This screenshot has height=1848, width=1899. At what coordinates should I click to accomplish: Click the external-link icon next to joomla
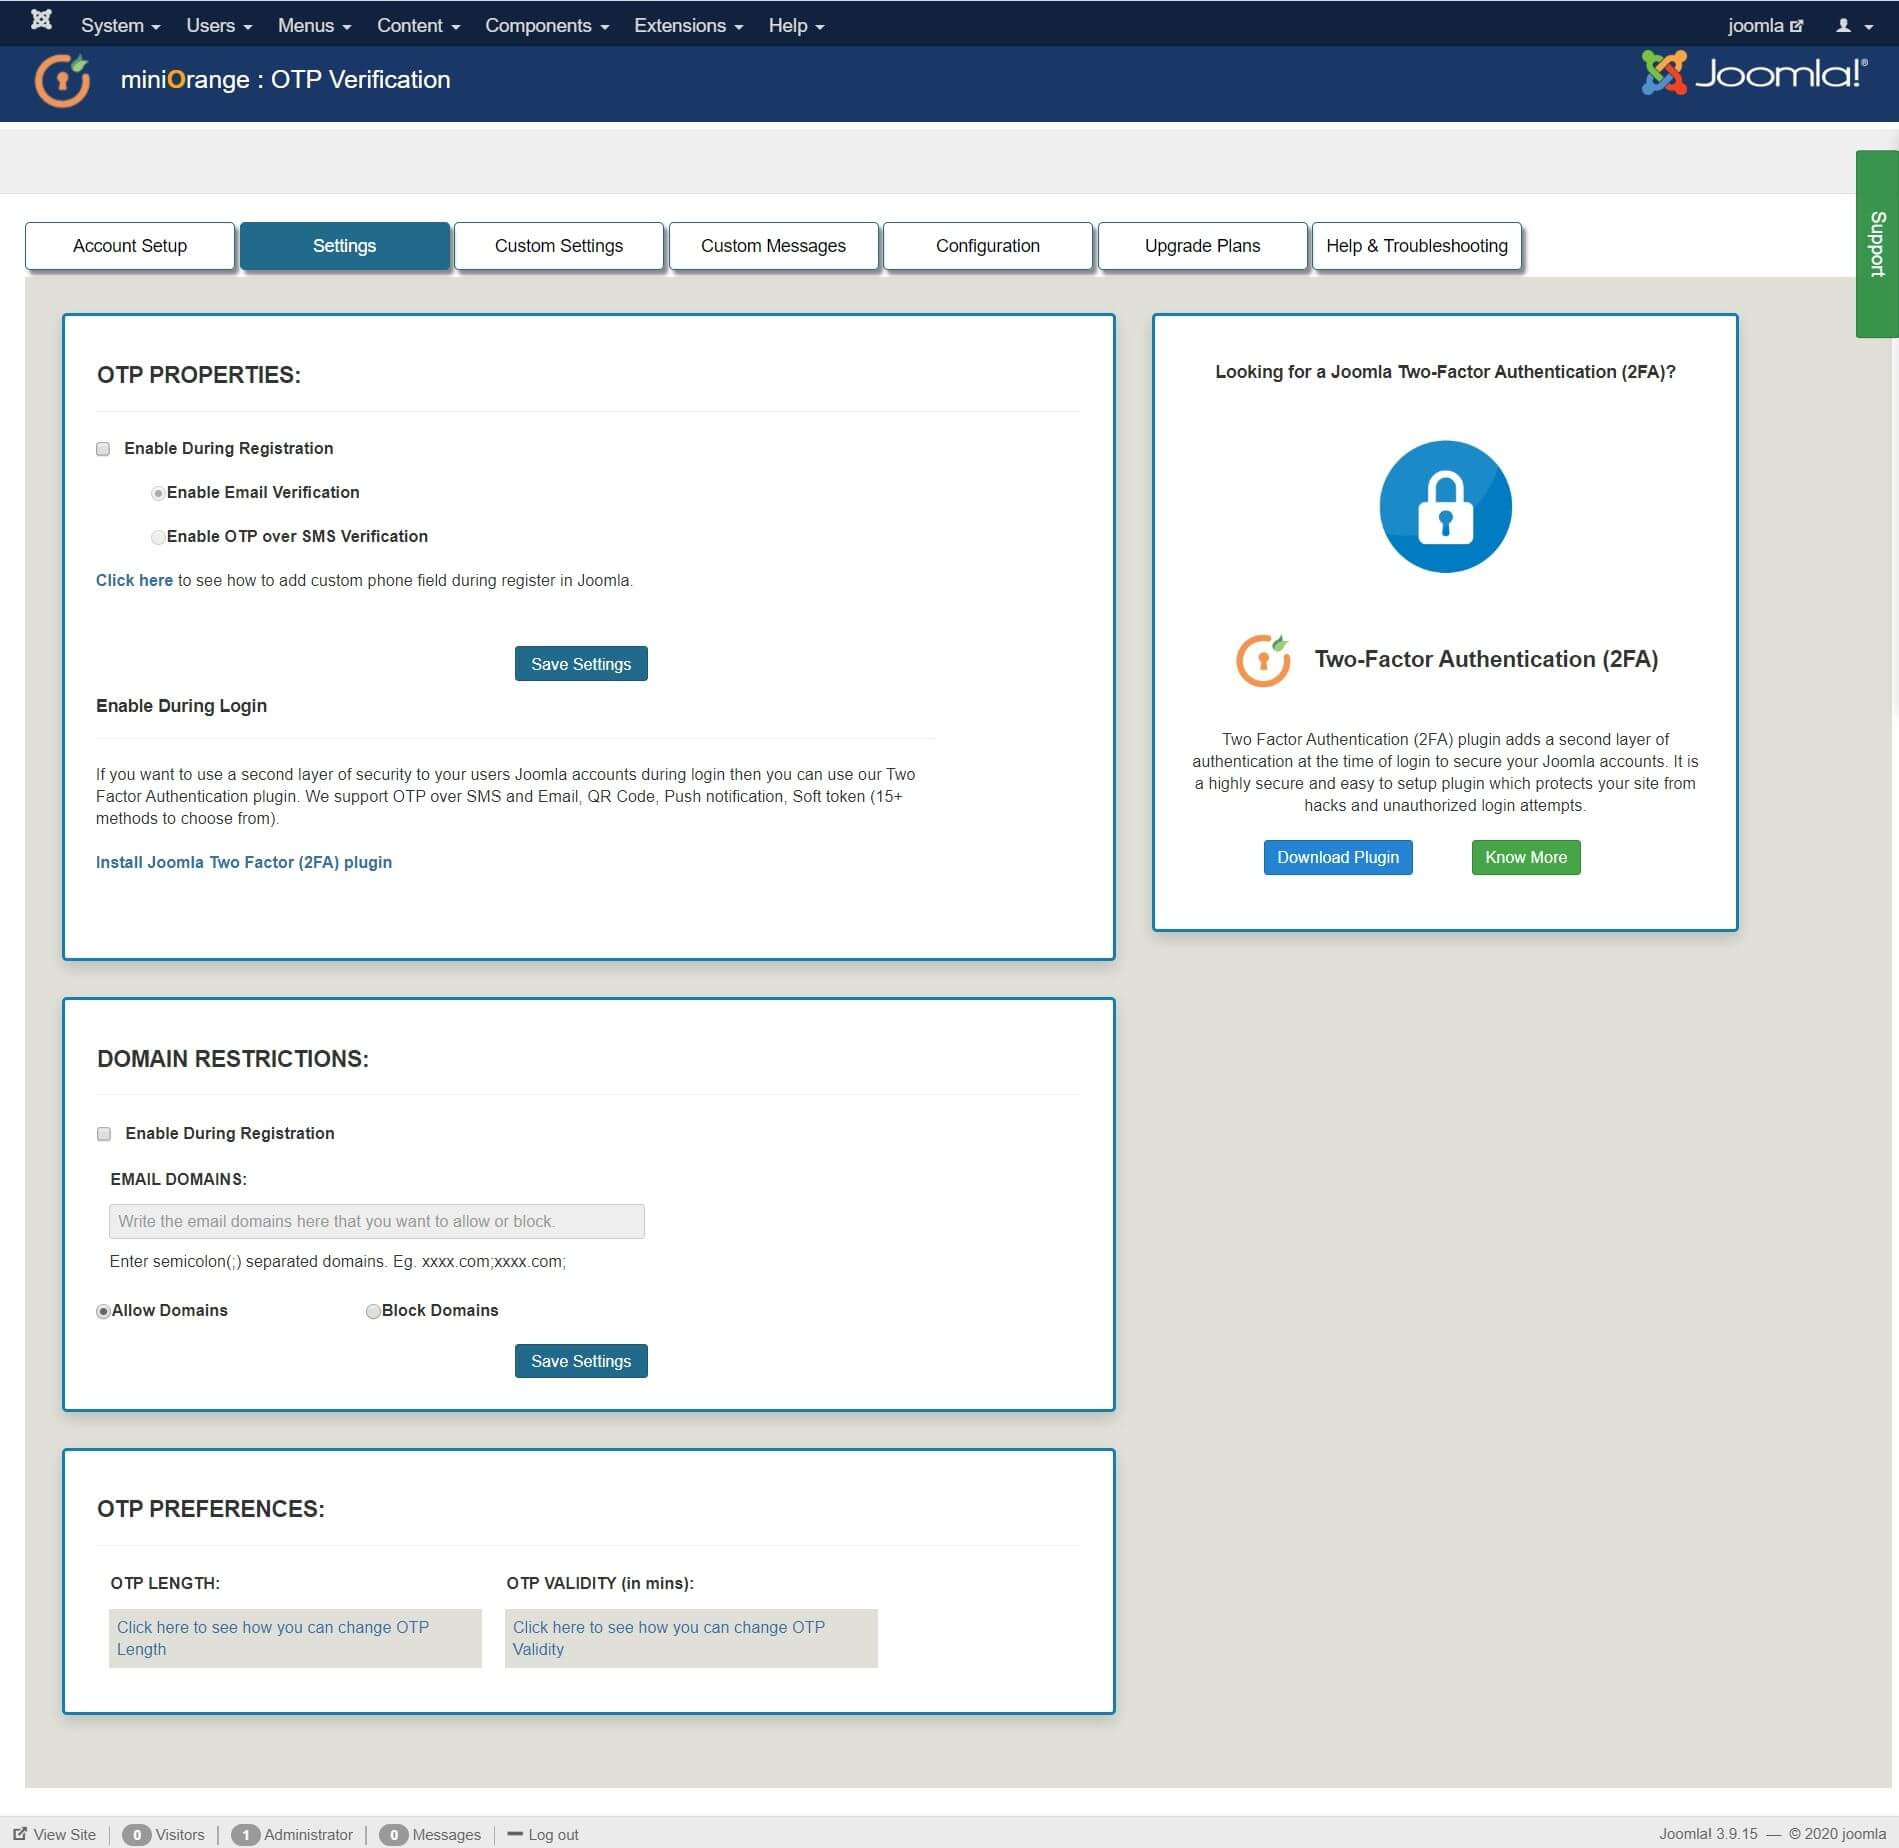1797,24
